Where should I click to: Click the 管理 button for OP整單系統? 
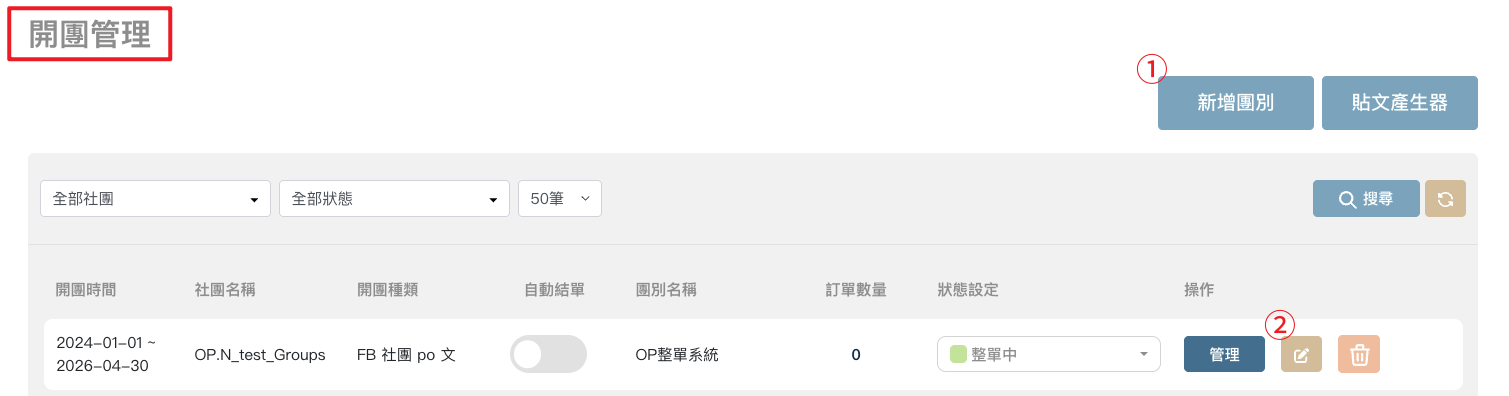1224,354
